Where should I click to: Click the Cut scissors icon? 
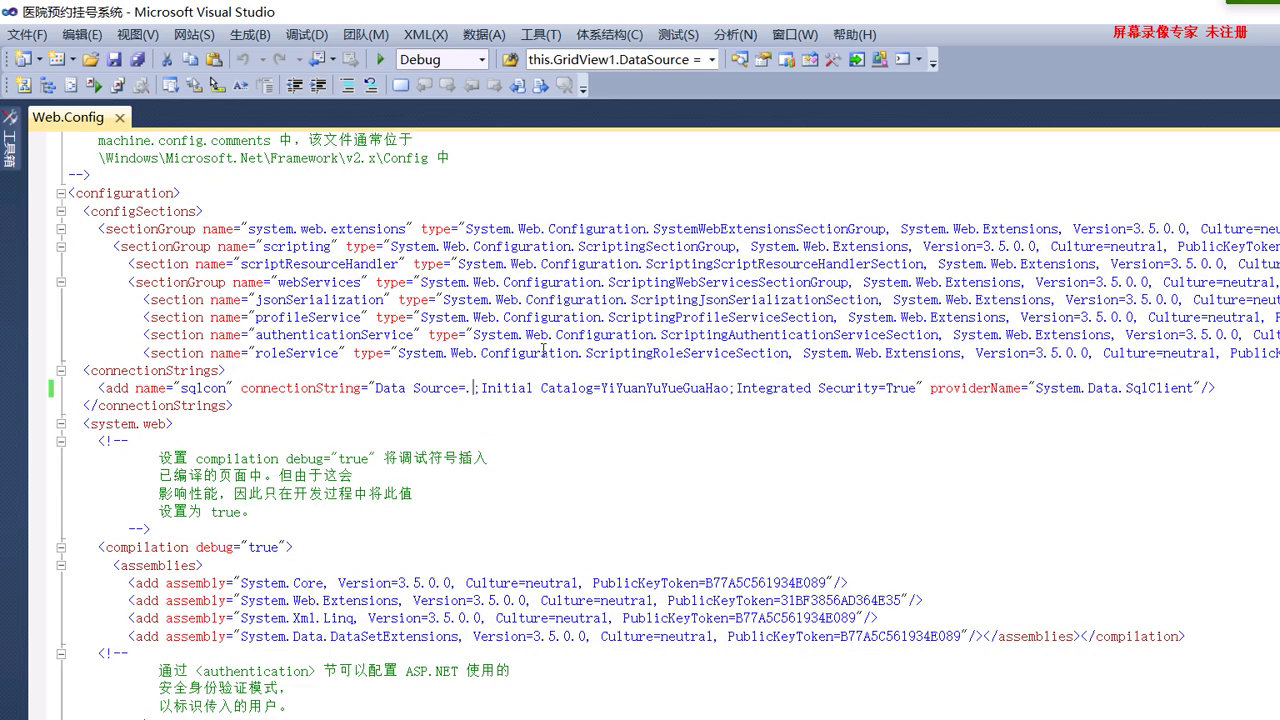coord(167,60)
